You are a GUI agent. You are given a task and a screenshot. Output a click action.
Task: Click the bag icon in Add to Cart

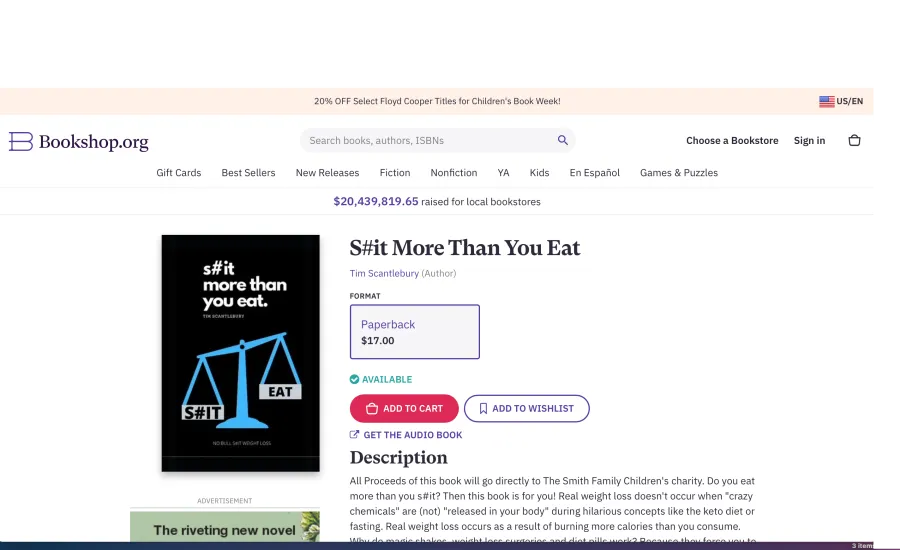[x=372, y=408]
